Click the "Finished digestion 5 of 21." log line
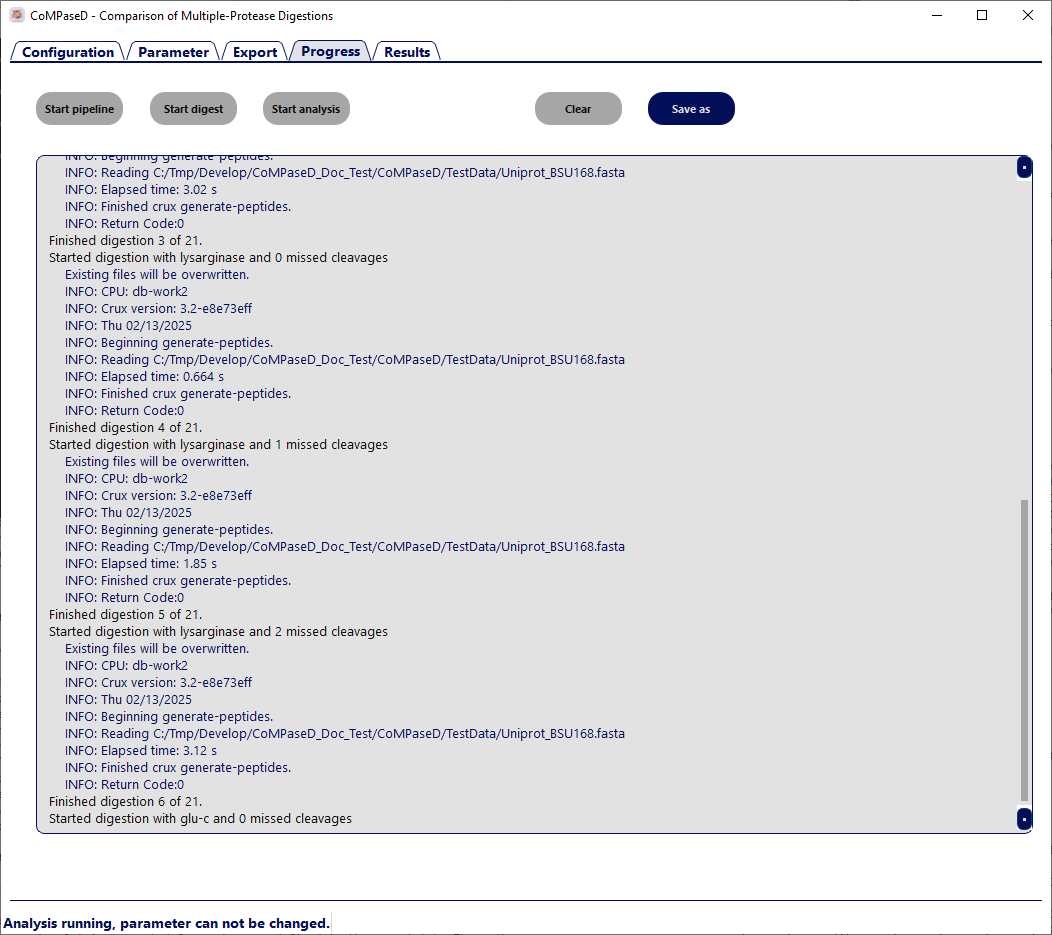The width and height of the screenshot is (1052, 935). (x=126, y=615)
